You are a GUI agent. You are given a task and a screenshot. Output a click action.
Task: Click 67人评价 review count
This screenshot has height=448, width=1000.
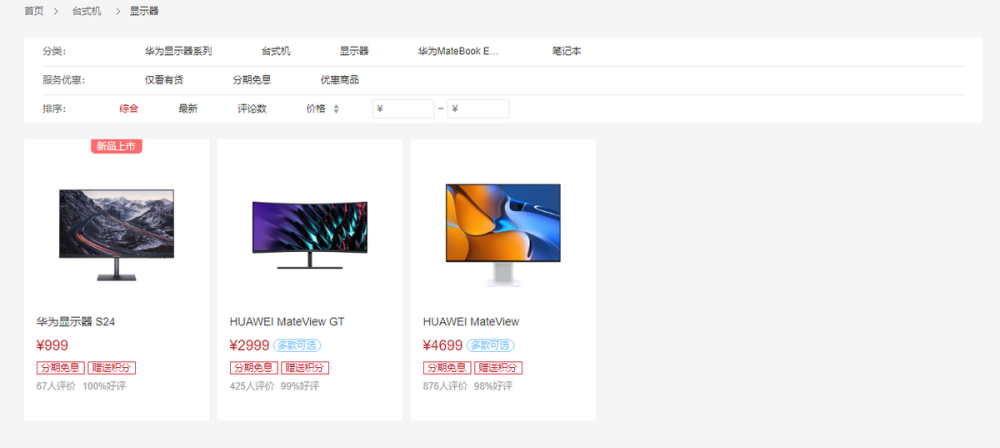pos(56,387)
